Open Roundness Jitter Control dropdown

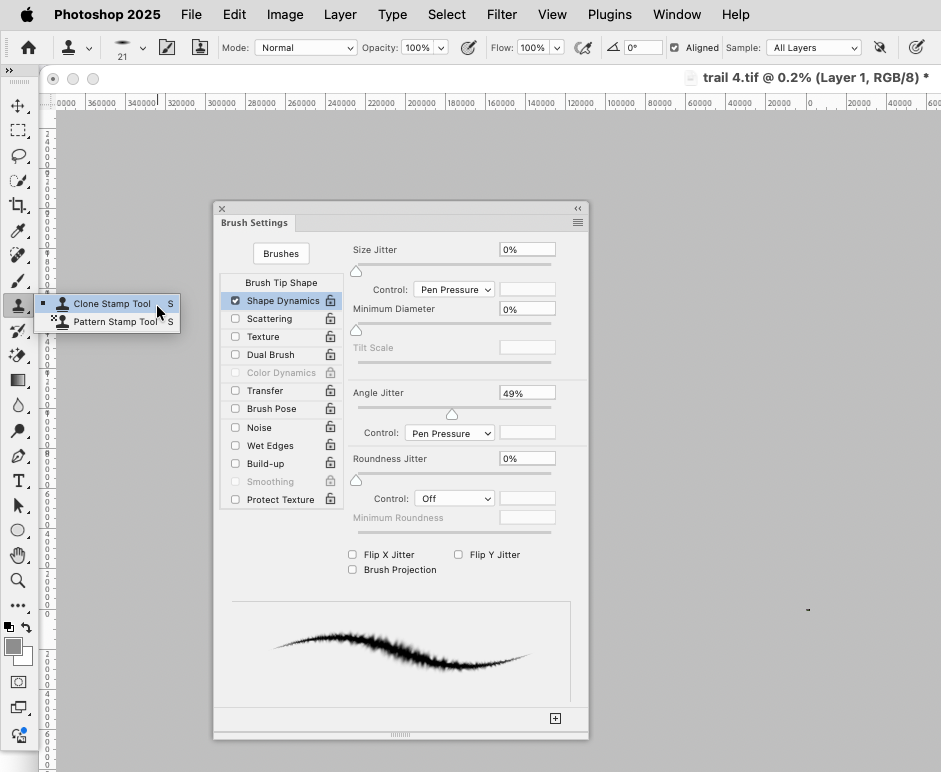[x=454, y=498]
